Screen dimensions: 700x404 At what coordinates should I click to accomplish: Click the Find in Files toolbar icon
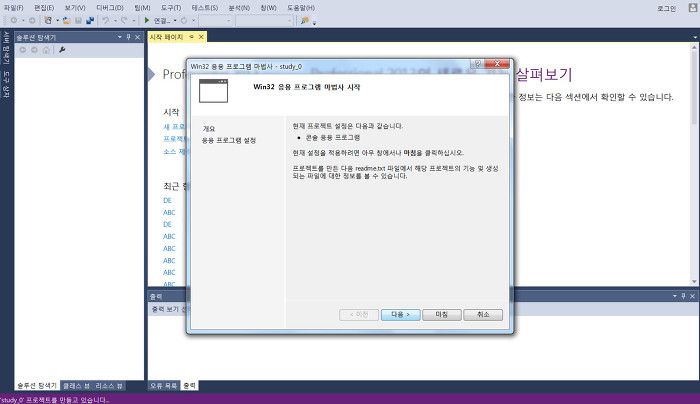[305, 21]
